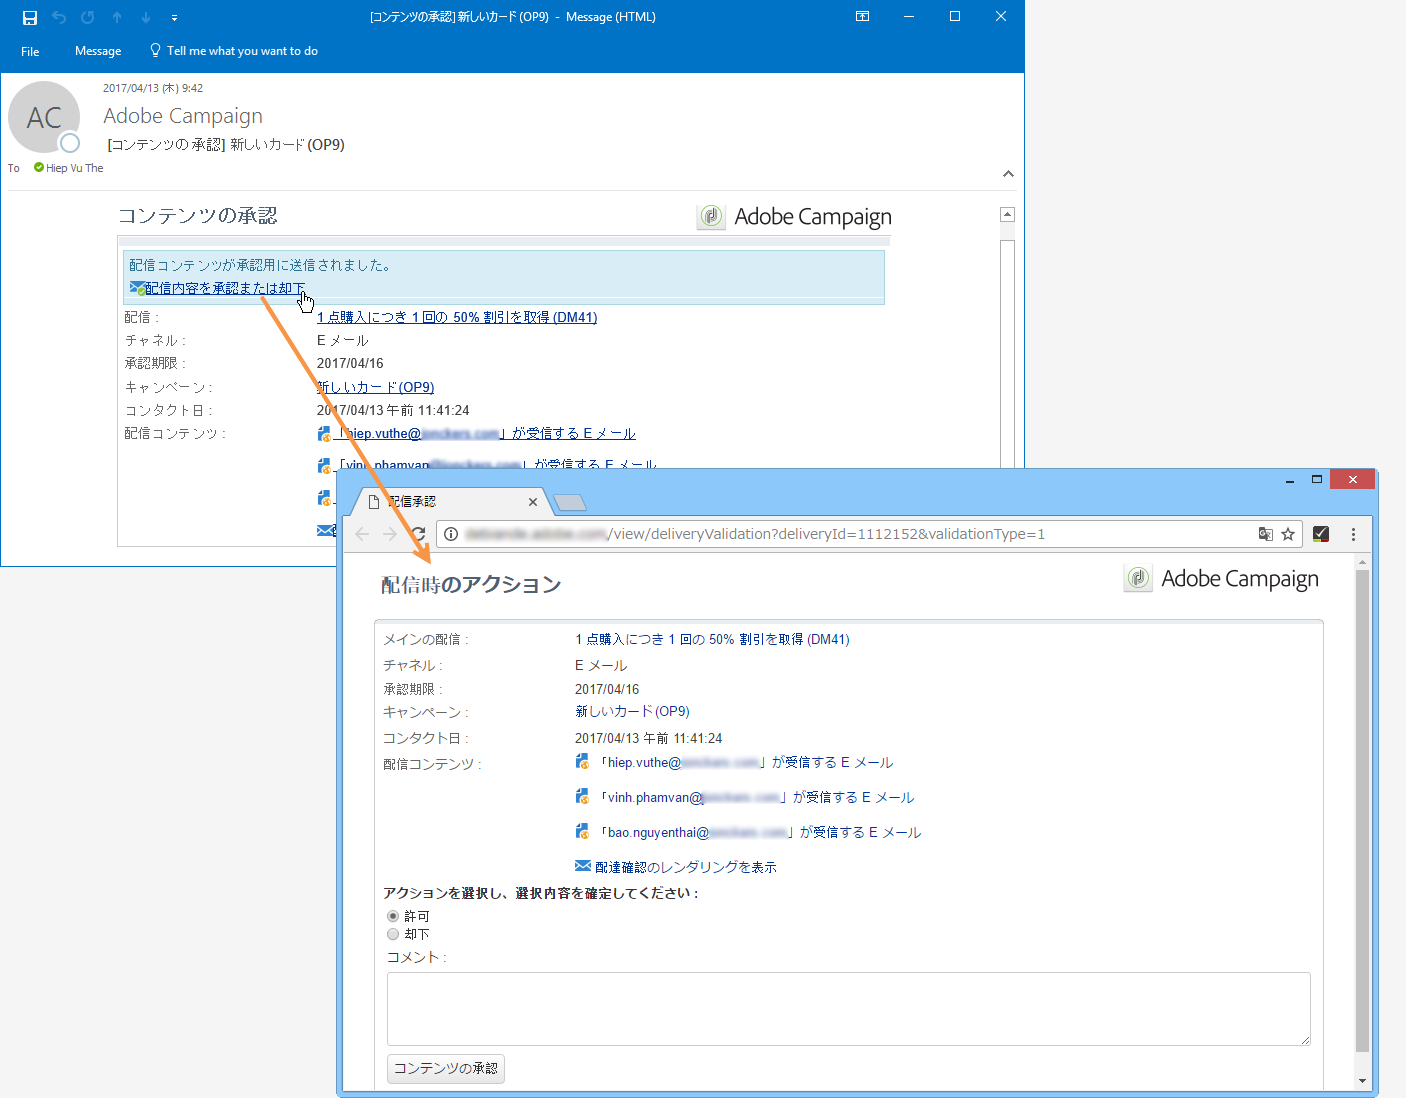Viewport: 1406px width, 1098px height.
Task: View site information icon in address bar
Action: coord(451,534)
